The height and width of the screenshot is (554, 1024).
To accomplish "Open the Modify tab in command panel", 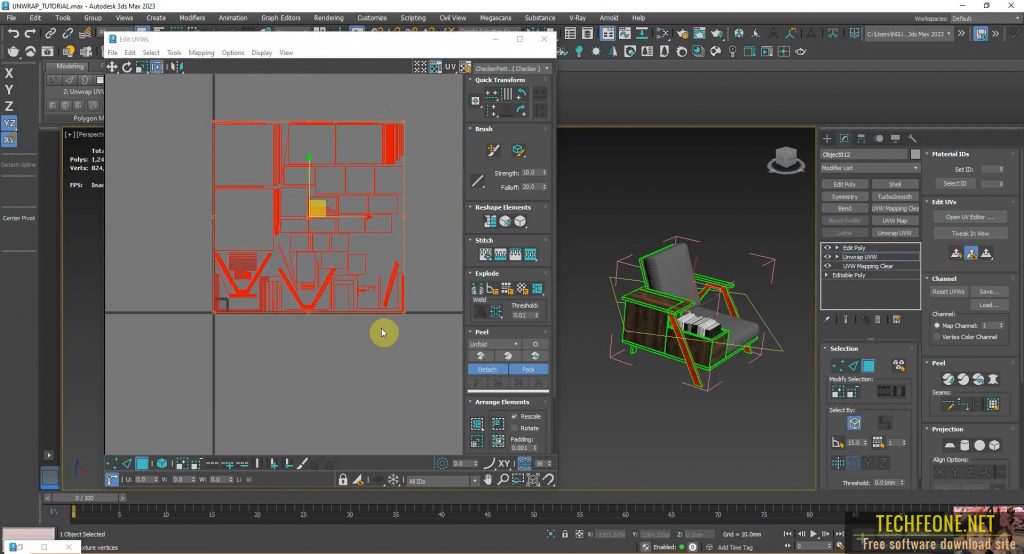I will tap(844, 138).
